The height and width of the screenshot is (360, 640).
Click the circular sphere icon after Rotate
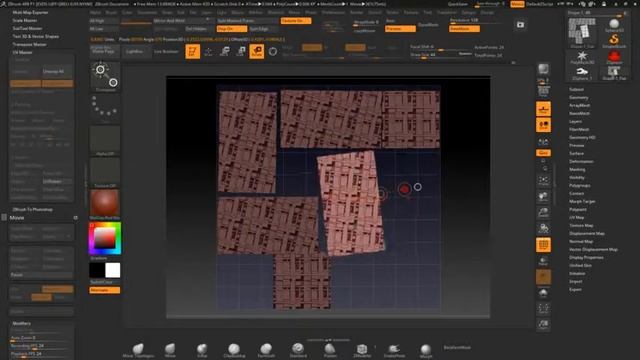point(273,52)
